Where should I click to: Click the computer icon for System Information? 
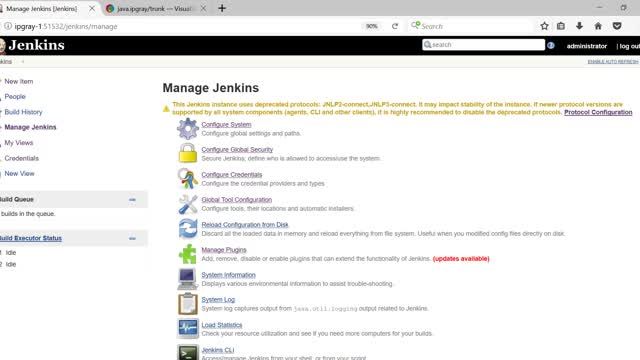tap(188, 279)
